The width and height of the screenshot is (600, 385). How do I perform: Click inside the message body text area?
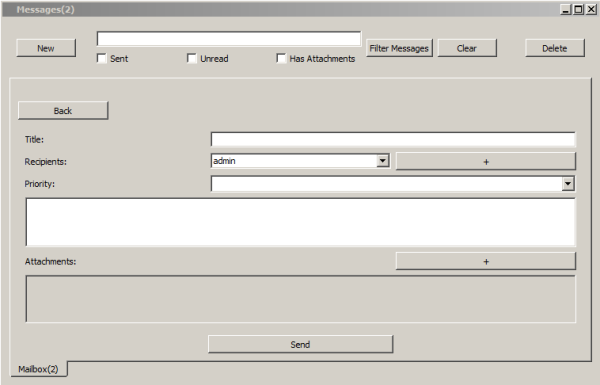300,222
